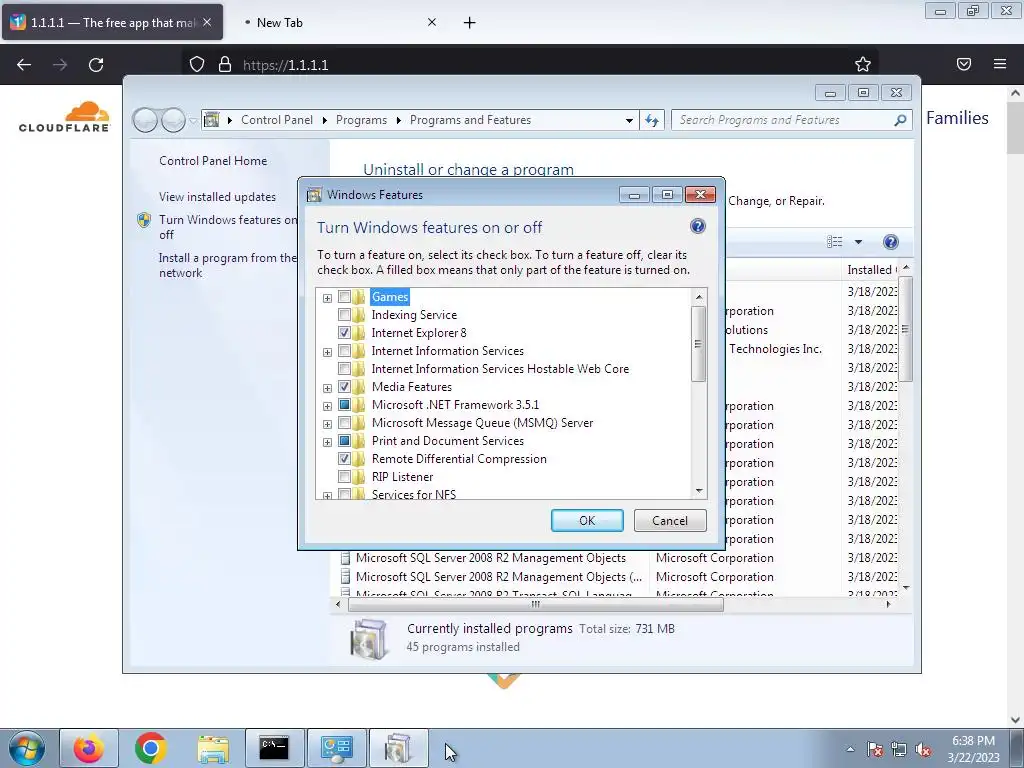Refresh the Programs and Features address bar
Screen dimensions: 1024x768
652,120
